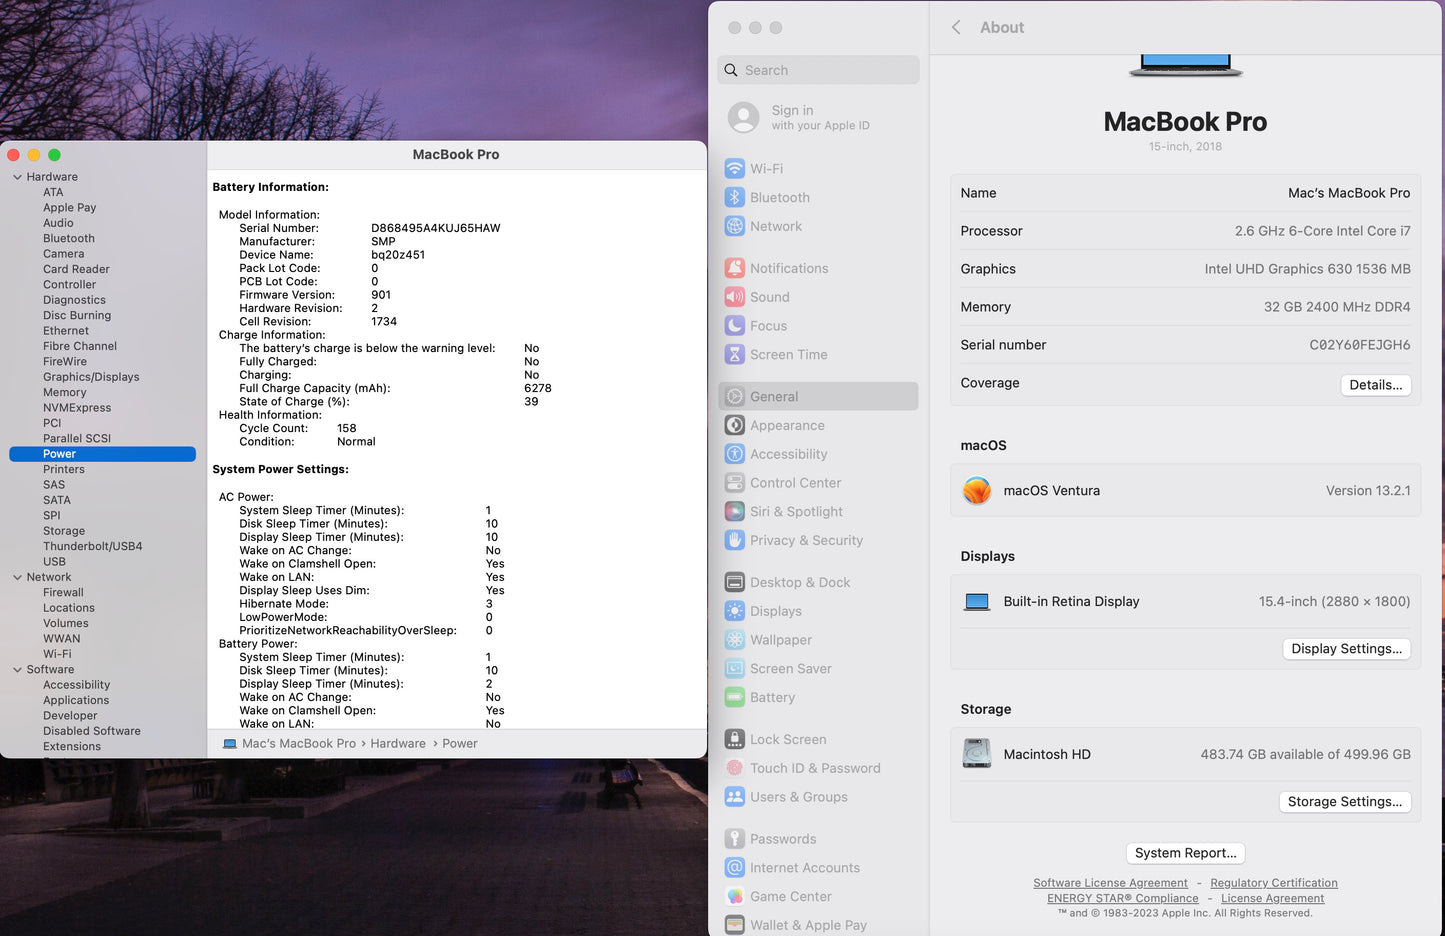Click Hardware in the breadcrumb path bar
The image size is (1445, 936).
pos(398,743)
